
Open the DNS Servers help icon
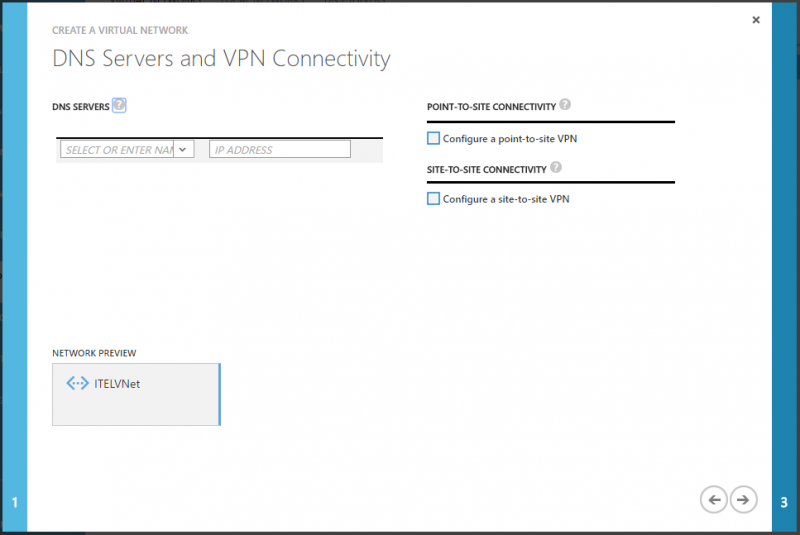tap(119, 105)
